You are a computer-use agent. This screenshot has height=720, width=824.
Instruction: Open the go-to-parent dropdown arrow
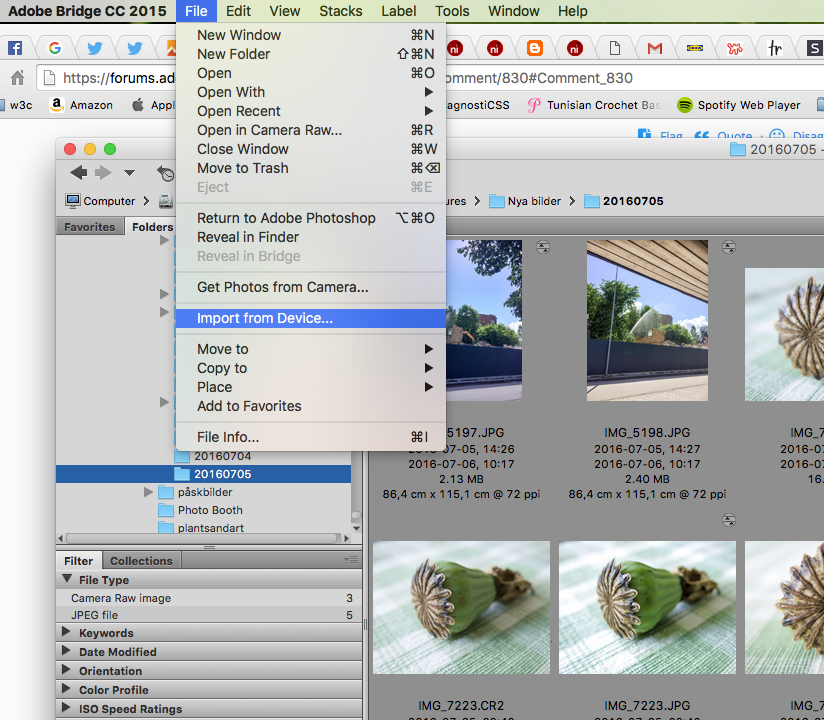coord(129,174)
